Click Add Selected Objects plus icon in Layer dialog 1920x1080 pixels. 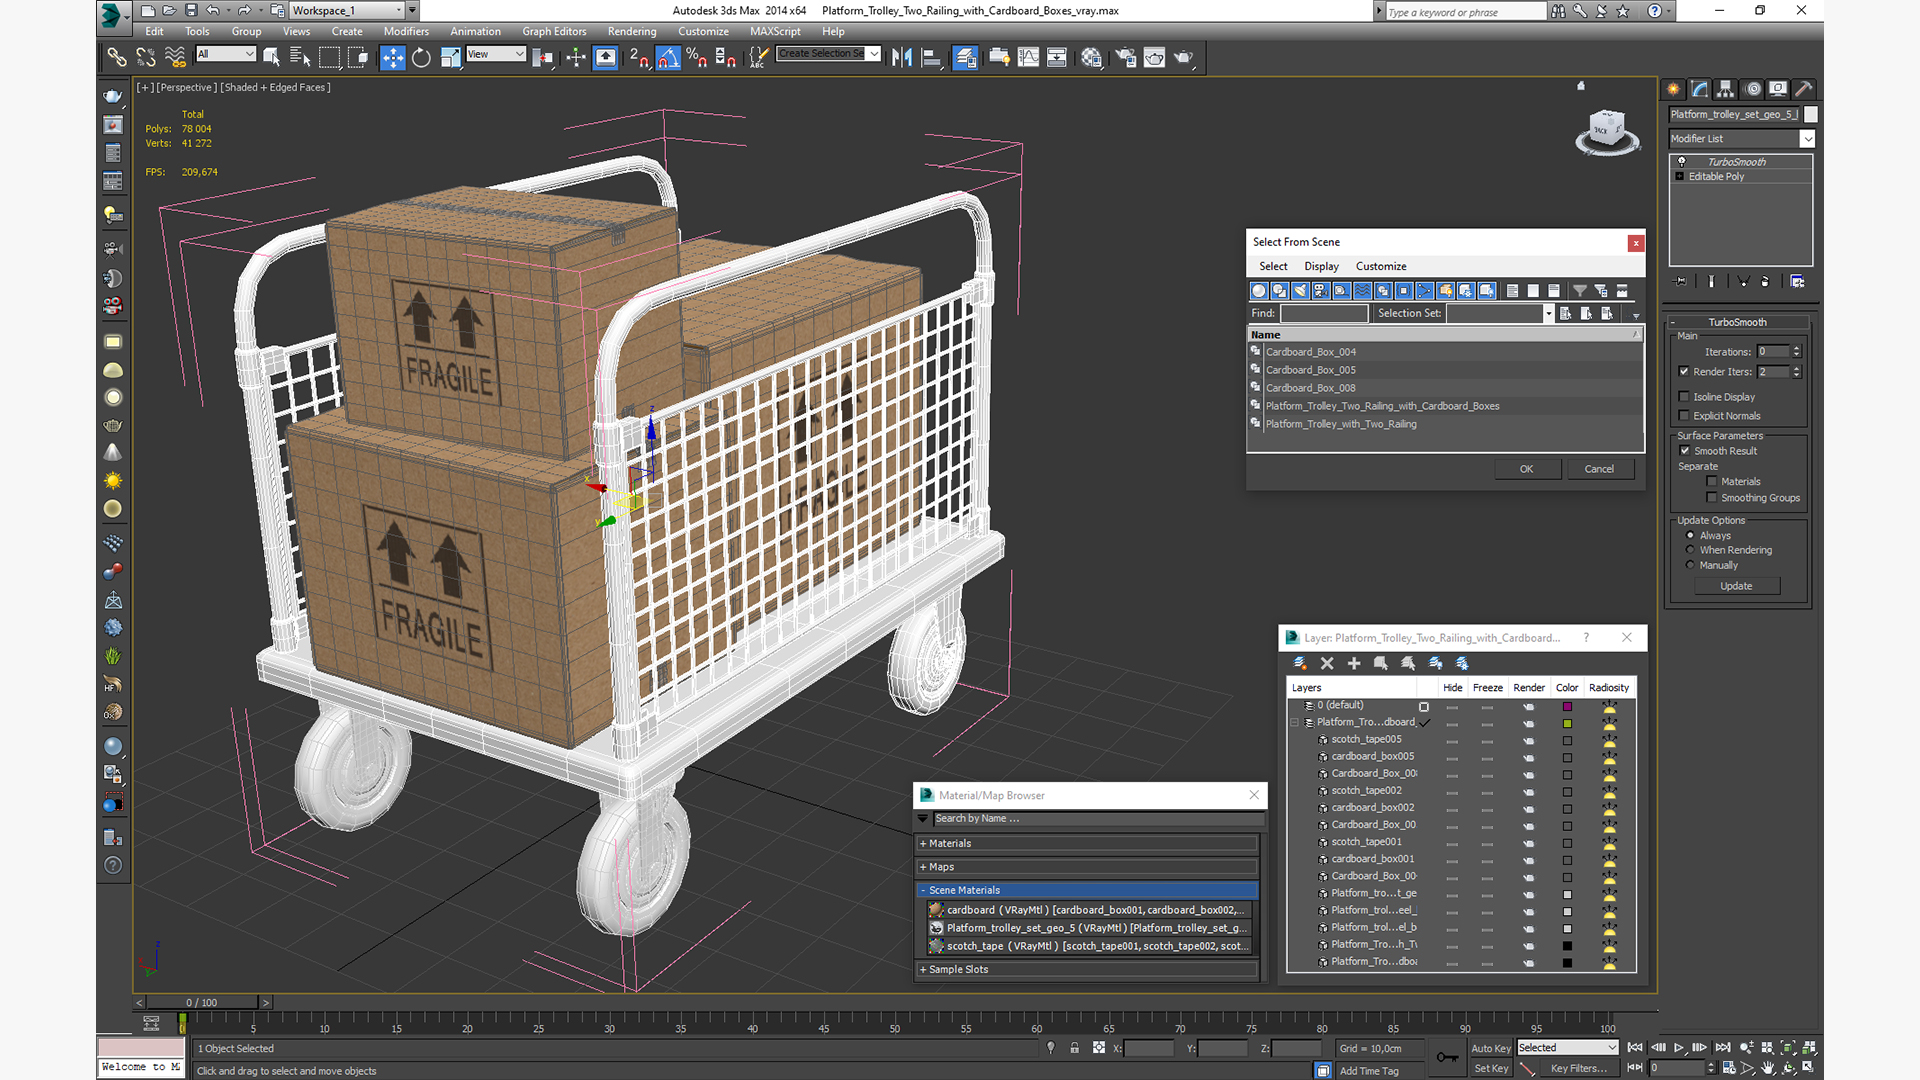(x=1354, y=663)
